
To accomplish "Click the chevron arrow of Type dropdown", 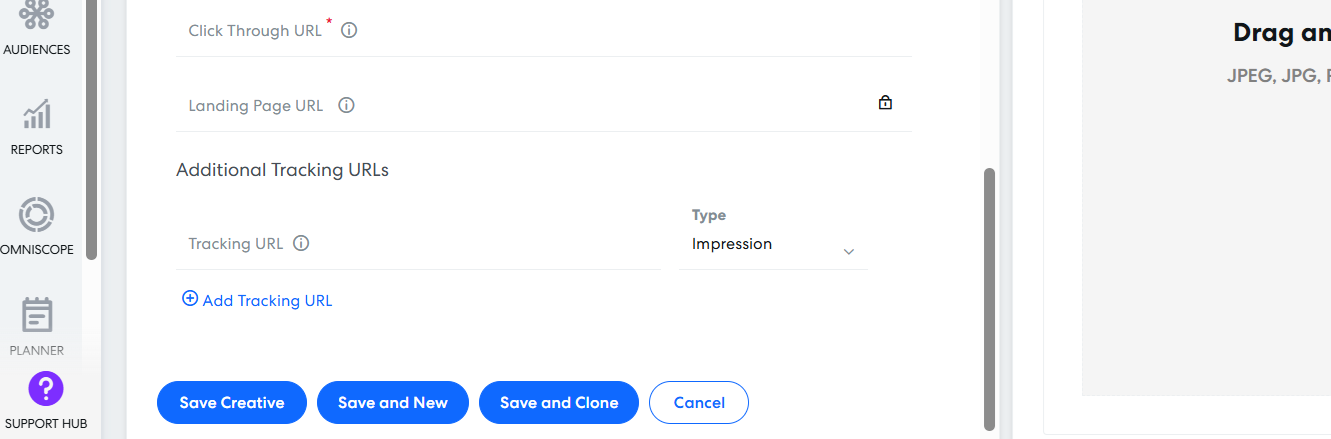I will [x=849, y=252].
